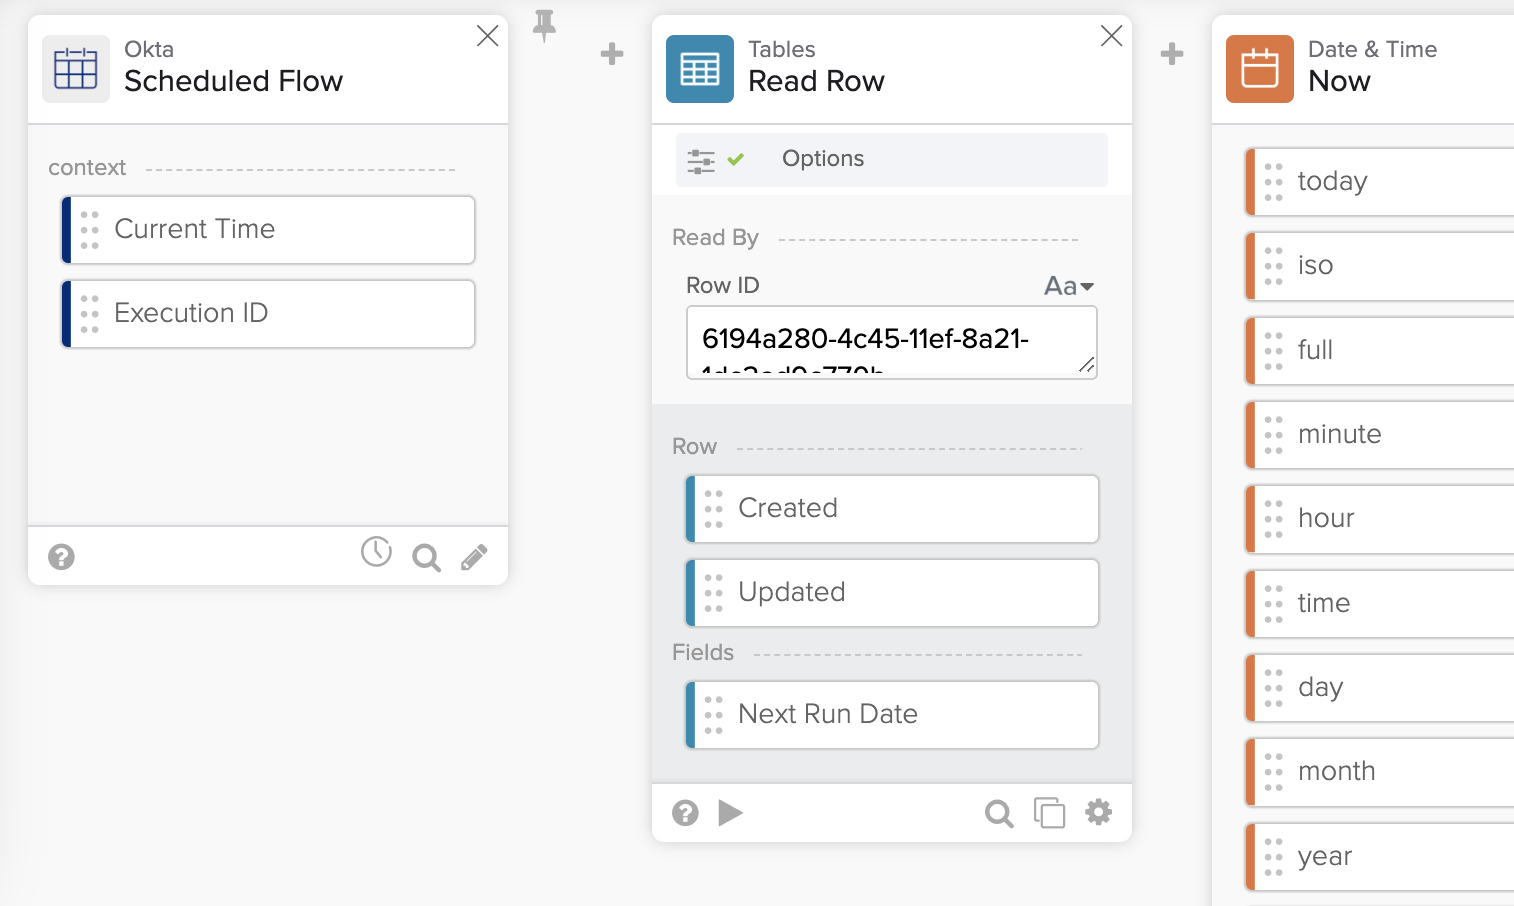Duplicate the Read Row card using the copy icon

coord(1049,813)
